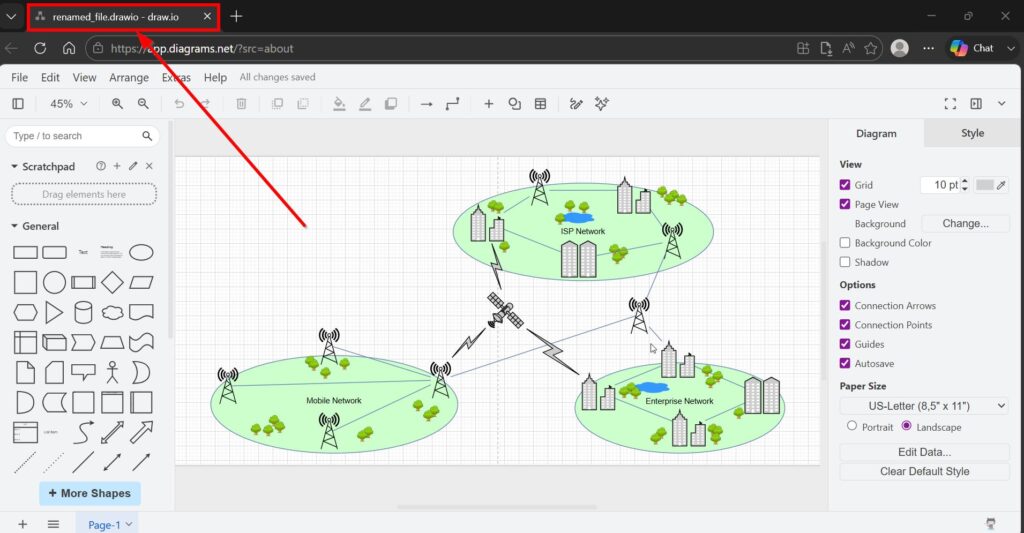Open the 45% zoom level dropdown
Screen dimensions: 1024x533
tap(68, 104)
